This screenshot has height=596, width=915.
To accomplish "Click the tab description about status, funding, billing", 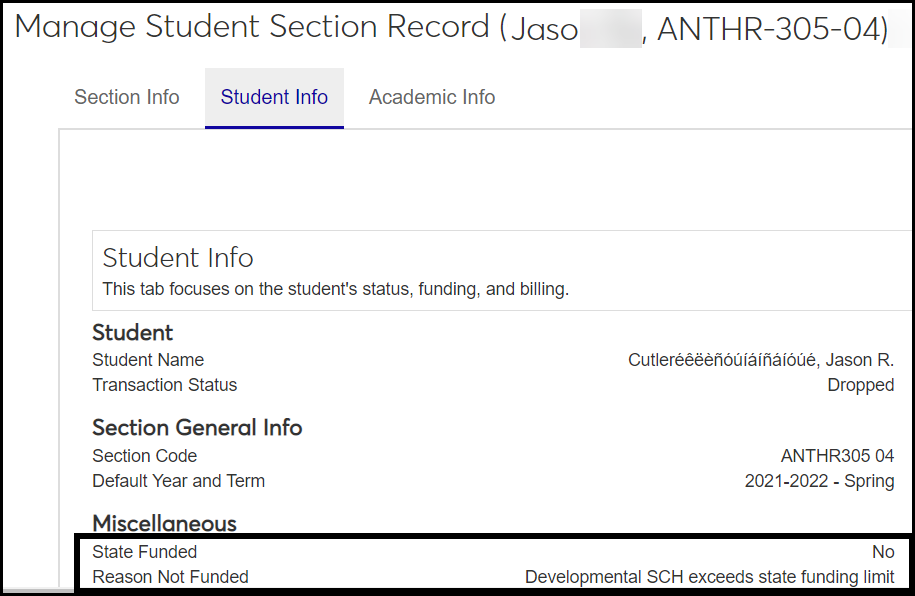I will [x=335, y=289].
